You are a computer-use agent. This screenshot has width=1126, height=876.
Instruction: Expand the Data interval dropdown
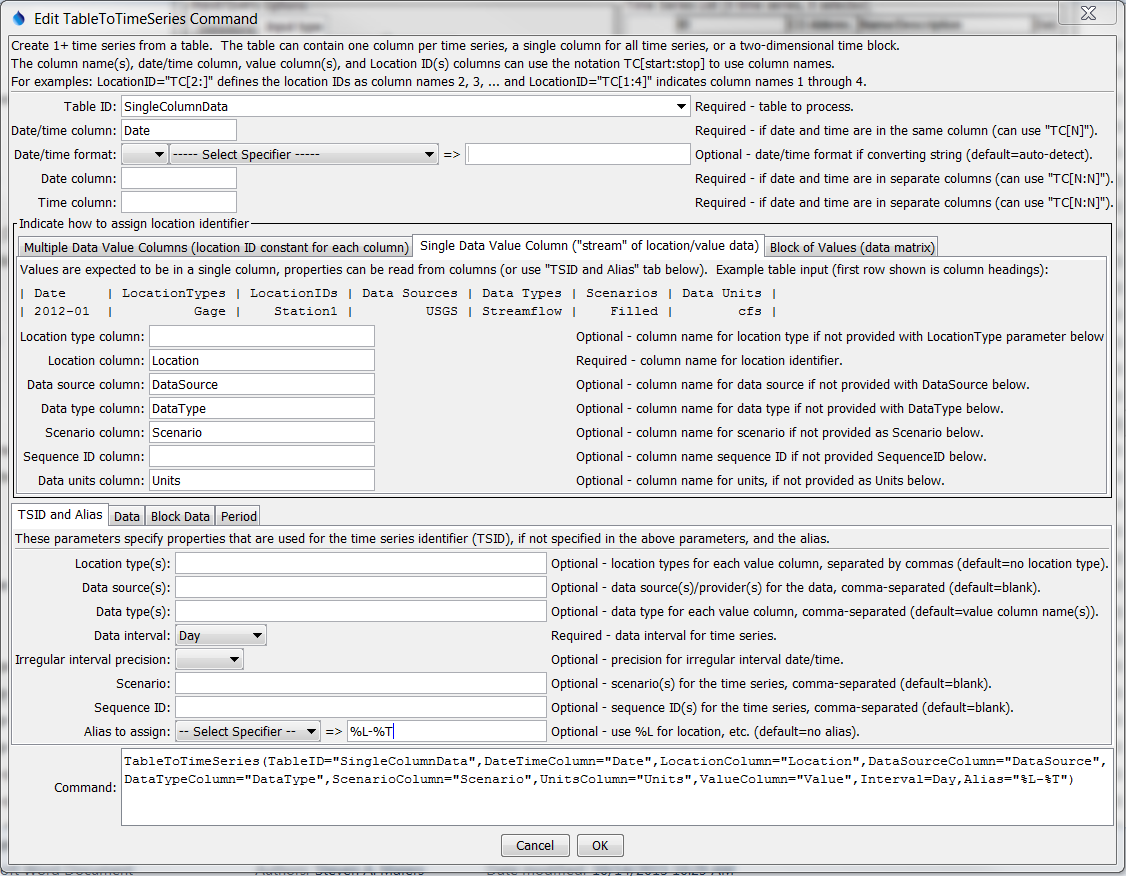[220, 635]
